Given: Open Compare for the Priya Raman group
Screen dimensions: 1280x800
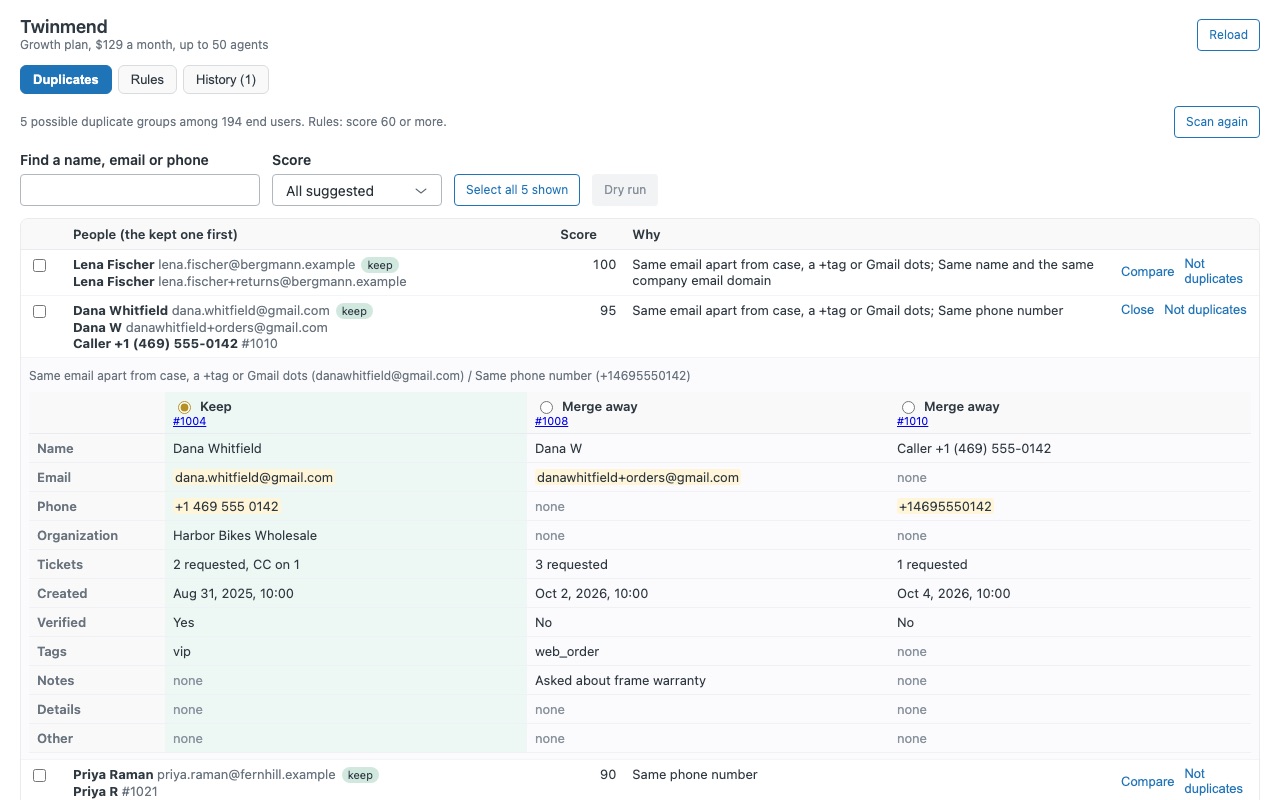Looking at the screenshot, I should point(1147,782).
